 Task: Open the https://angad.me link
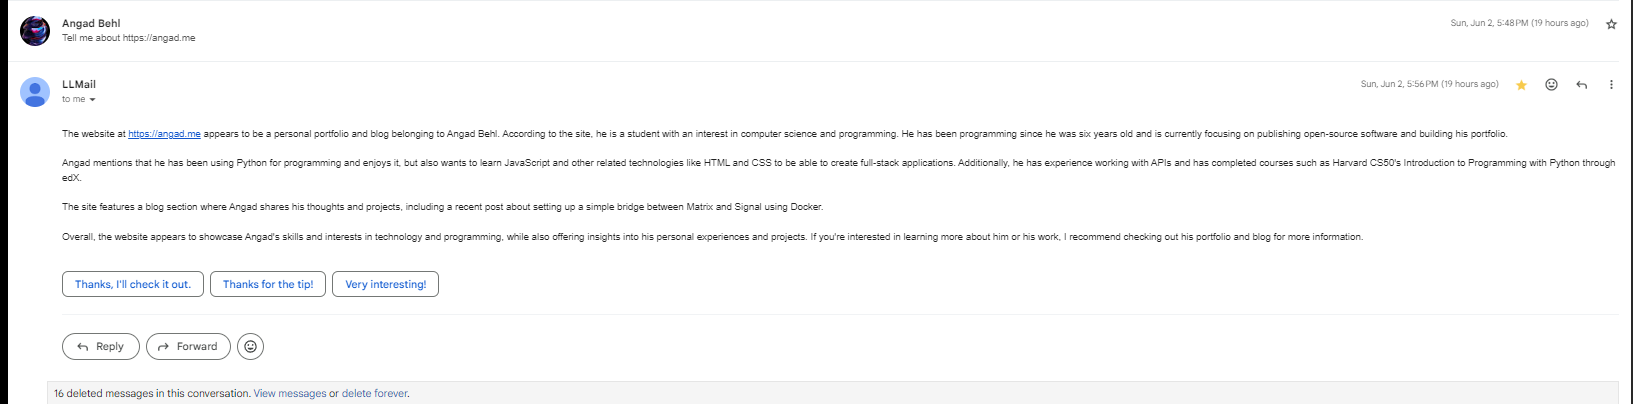coord(164,134)
